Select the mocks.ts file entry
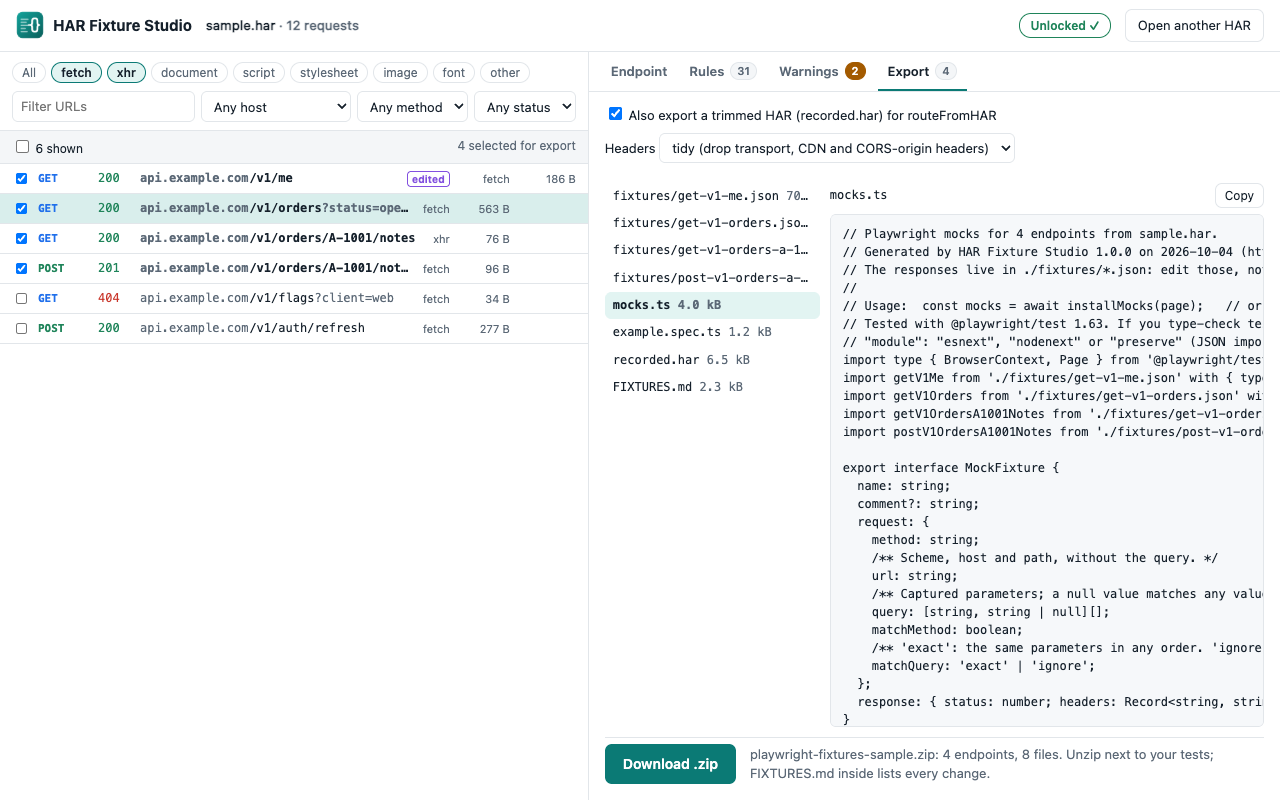Image resolution: width=1280 pixels, height=800 pixels. pyautogui.click(x=712, y=305)
